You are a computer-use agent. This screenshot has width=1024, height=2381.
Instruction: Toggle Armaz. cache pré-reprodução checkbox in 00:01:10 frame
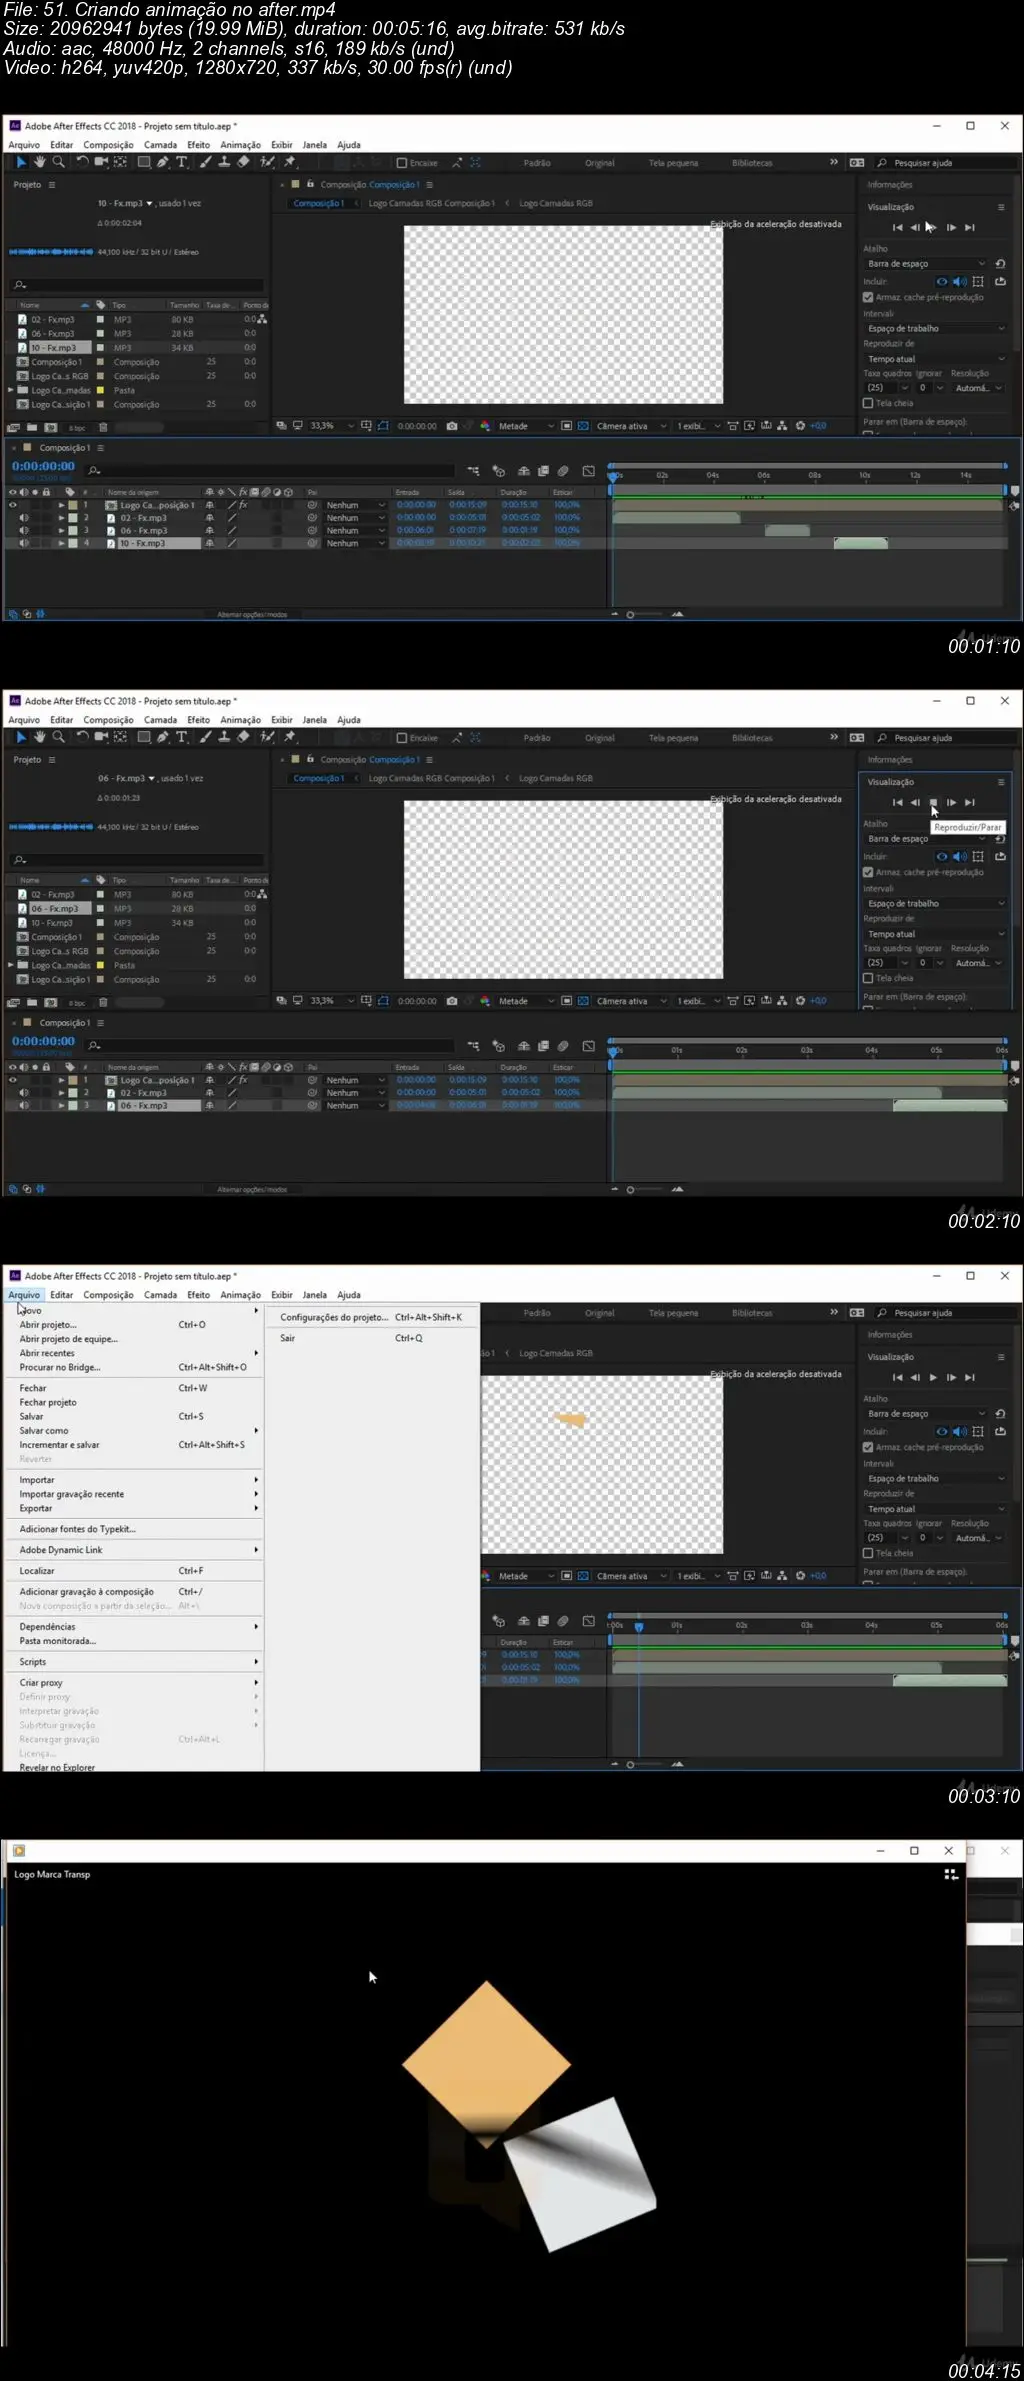point(868,297)
